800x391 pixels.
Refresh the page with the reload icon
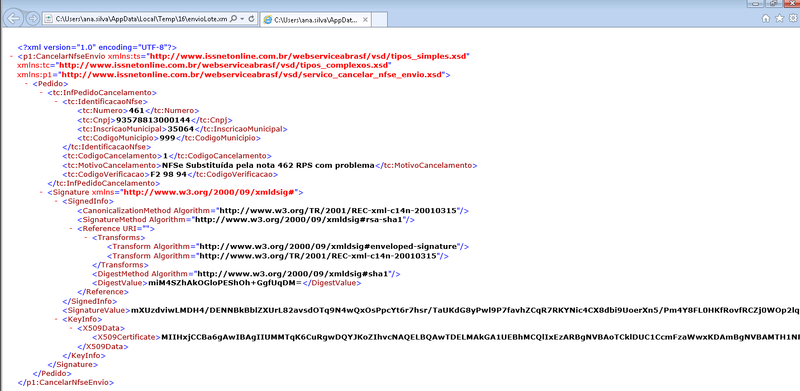pos(251,19)
